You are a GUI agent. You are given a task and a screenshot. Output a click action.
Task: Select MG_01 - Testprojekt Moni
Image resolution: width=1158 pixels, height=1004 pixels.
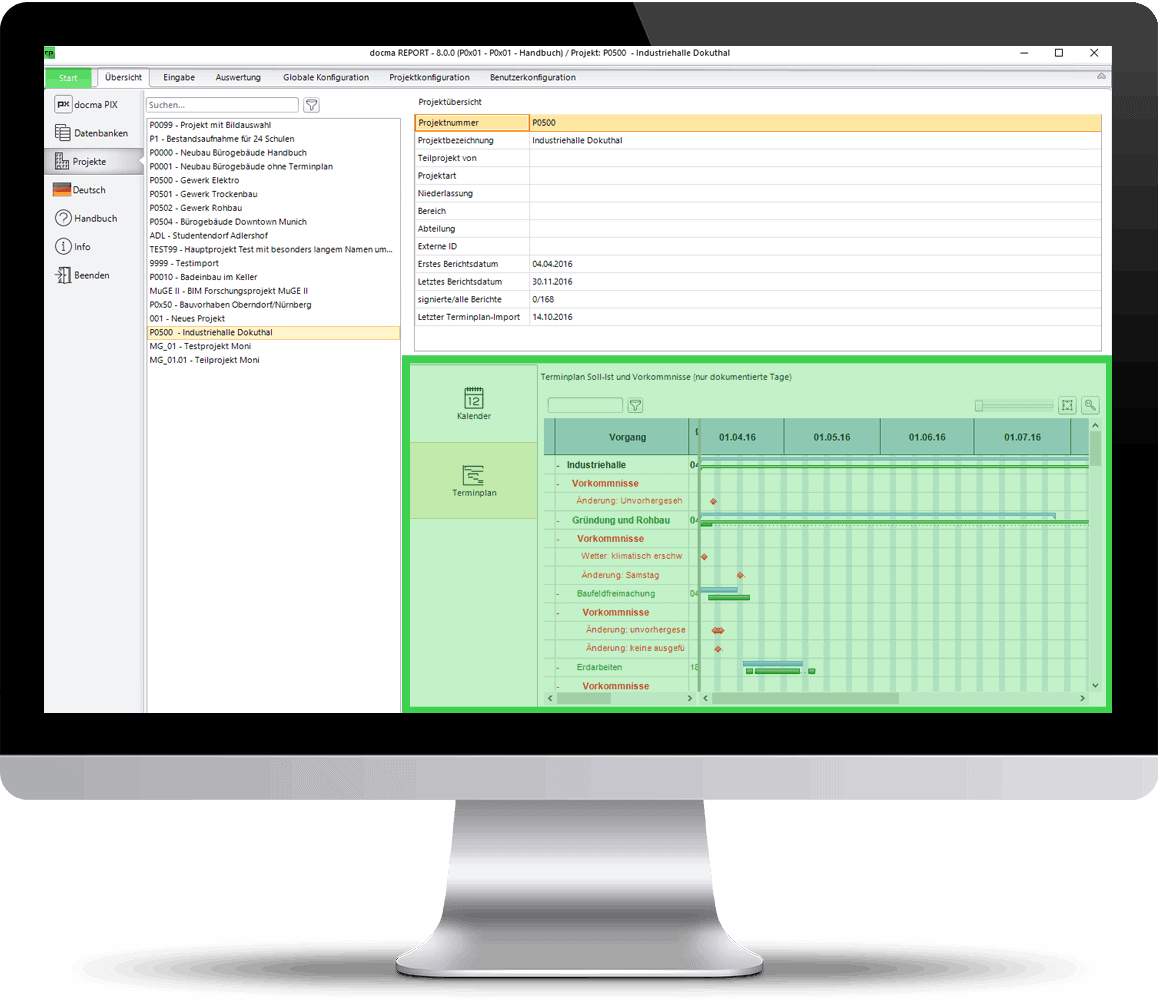pos(273,346)
